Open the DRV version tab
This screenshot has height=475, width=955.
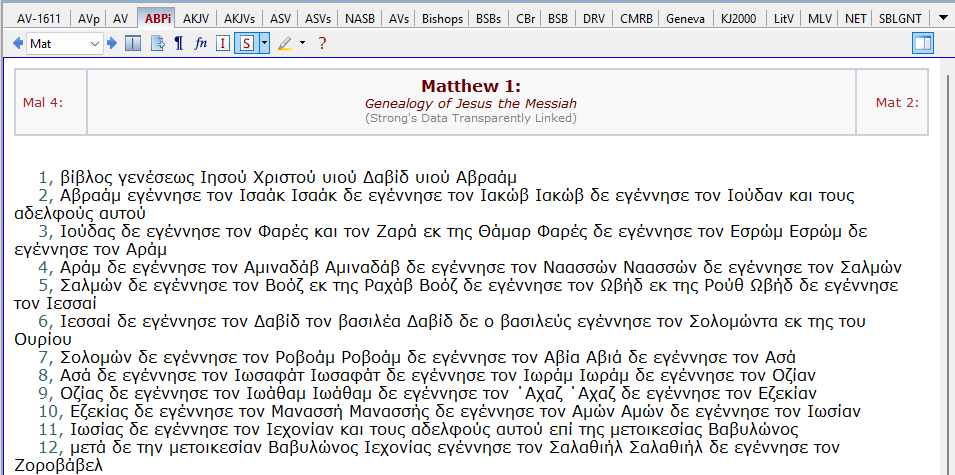[594, 19]
